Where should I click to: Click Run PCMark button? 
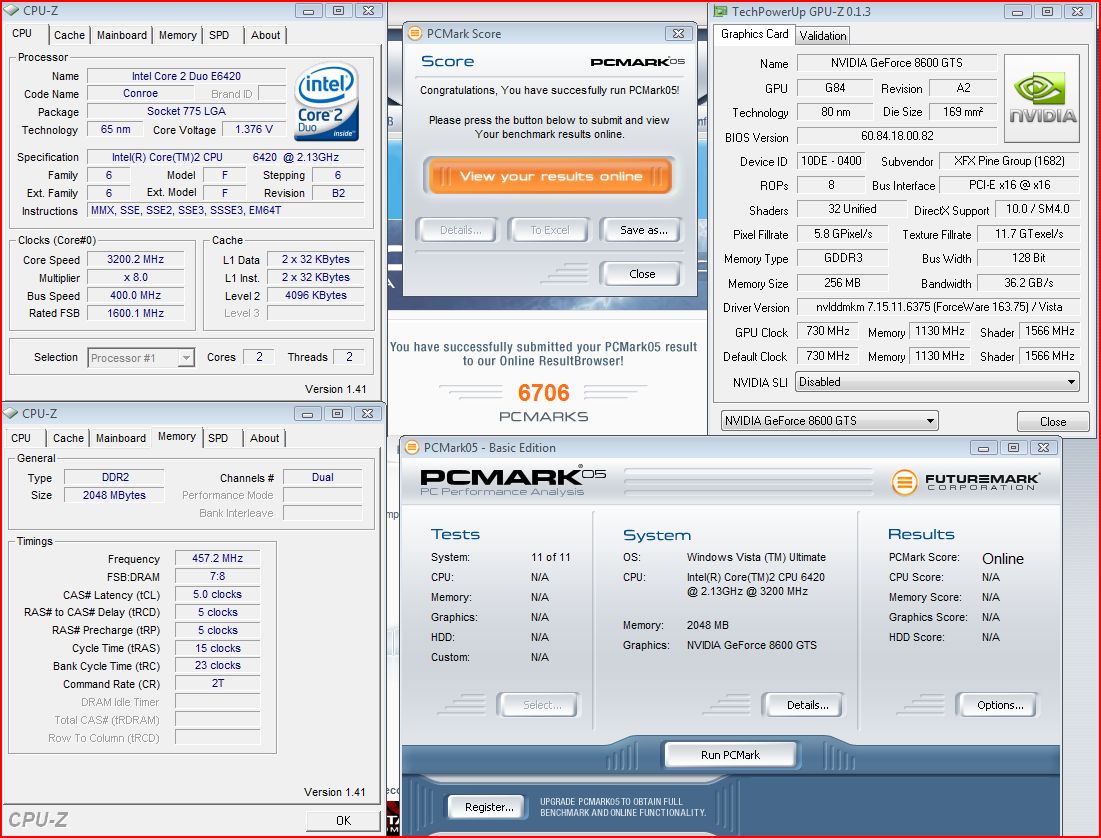pyautogui.click(x=730, y=755)
